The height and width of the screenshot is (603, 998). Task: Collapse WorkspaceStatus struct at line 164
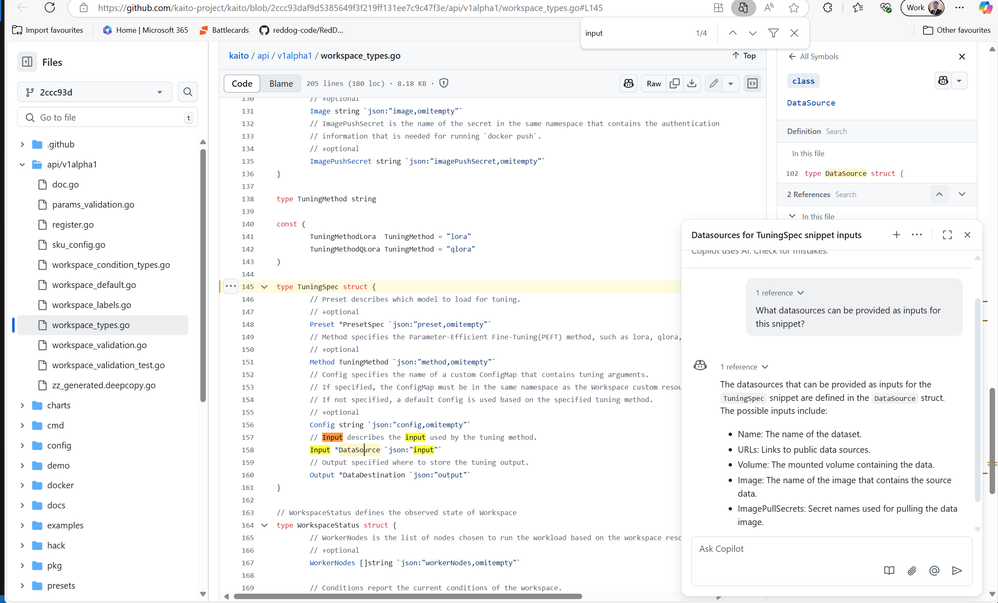pos(264,525)
